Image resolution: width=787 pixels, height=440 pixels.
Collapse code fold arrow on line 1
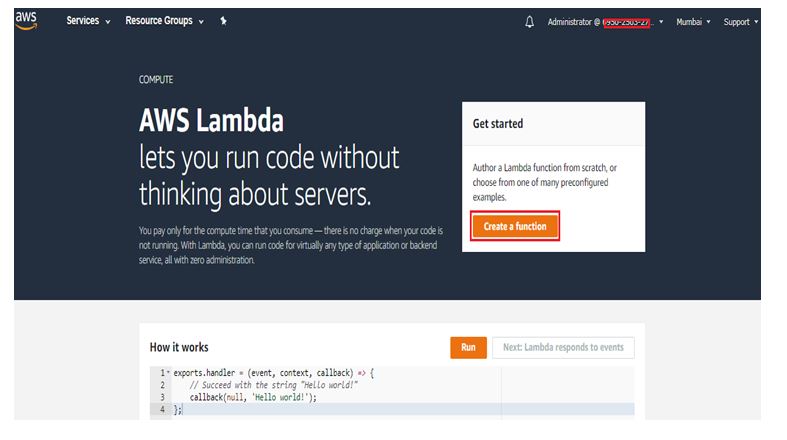(x=169, y=373)
